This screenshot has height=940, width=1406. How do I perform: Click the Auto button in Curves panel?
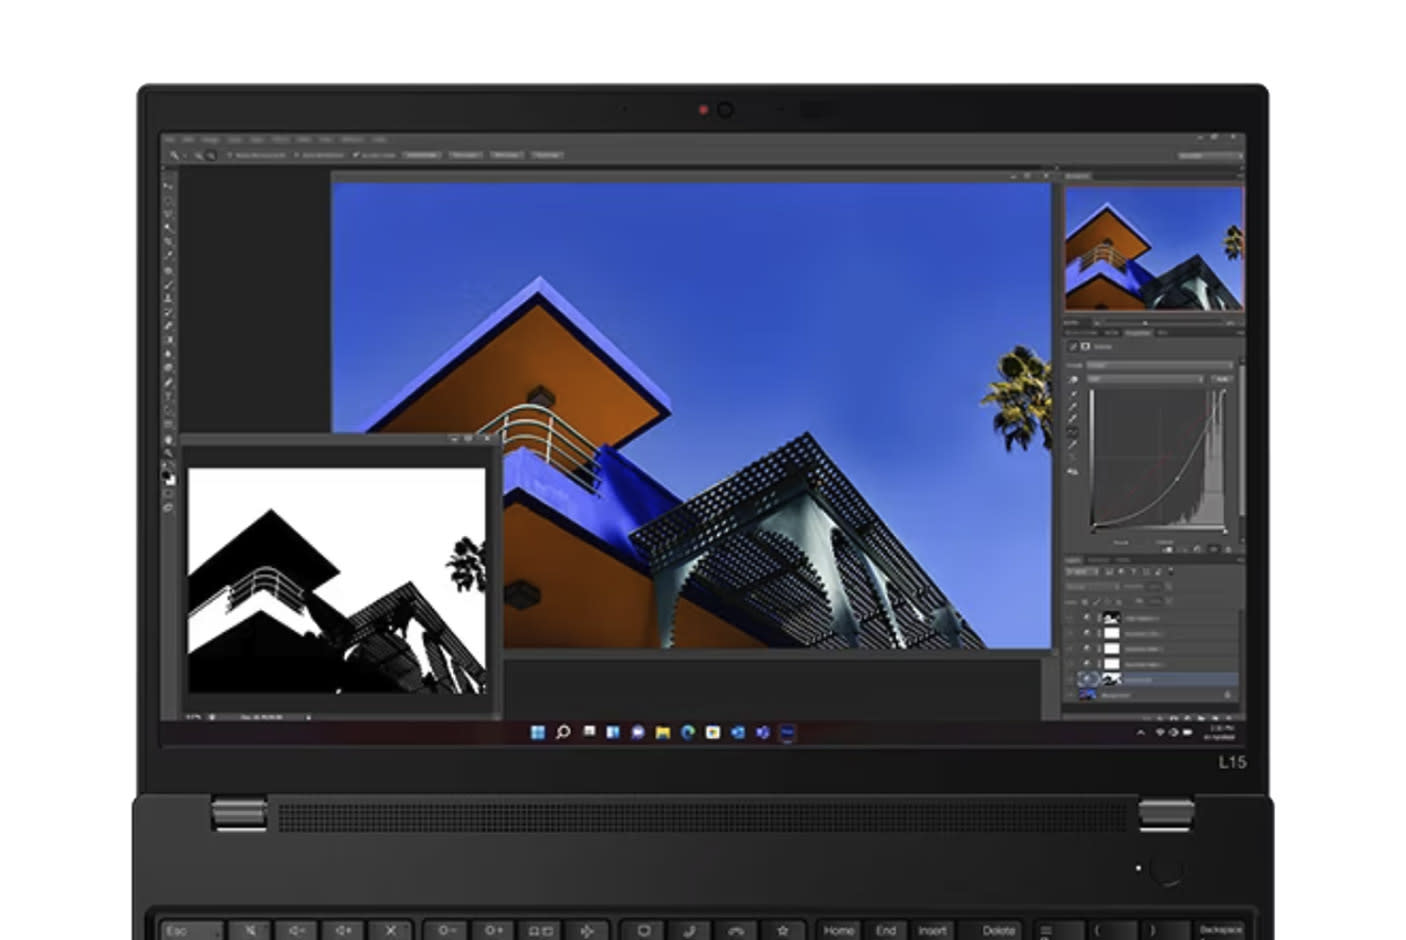click(1221, 379)
